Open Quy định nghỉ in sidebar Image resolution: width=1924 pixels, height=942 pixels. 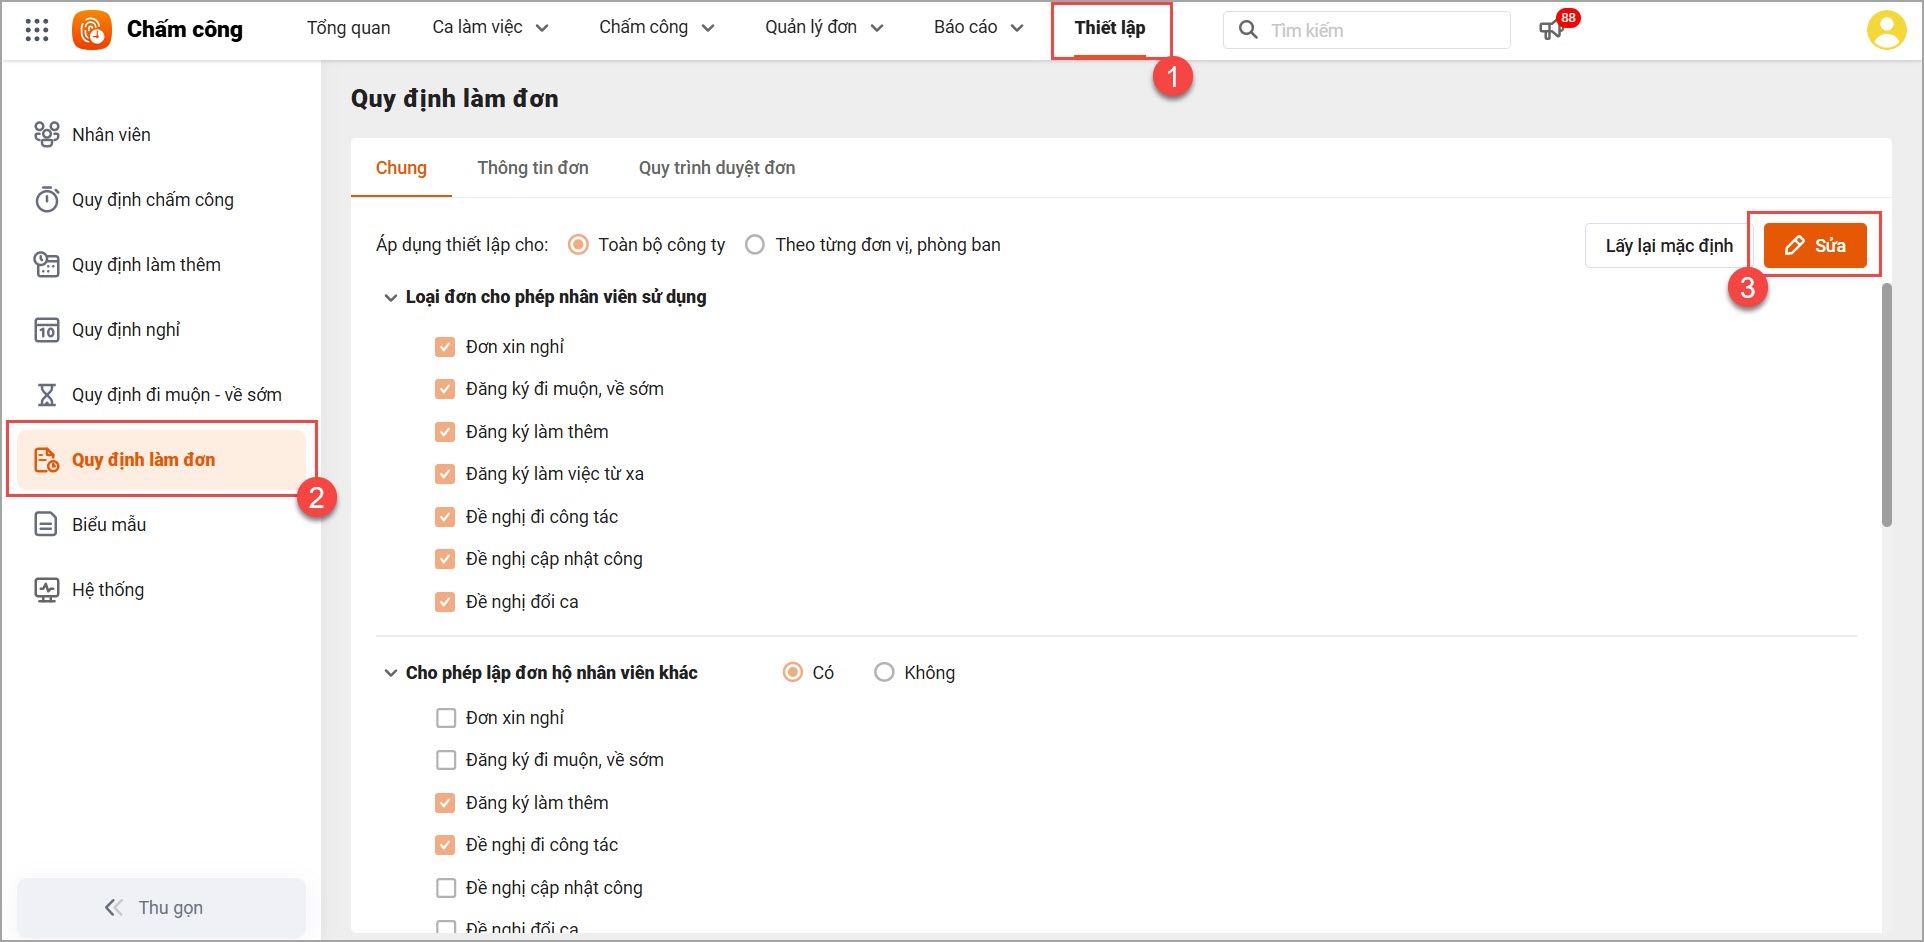tap(161, 330)
